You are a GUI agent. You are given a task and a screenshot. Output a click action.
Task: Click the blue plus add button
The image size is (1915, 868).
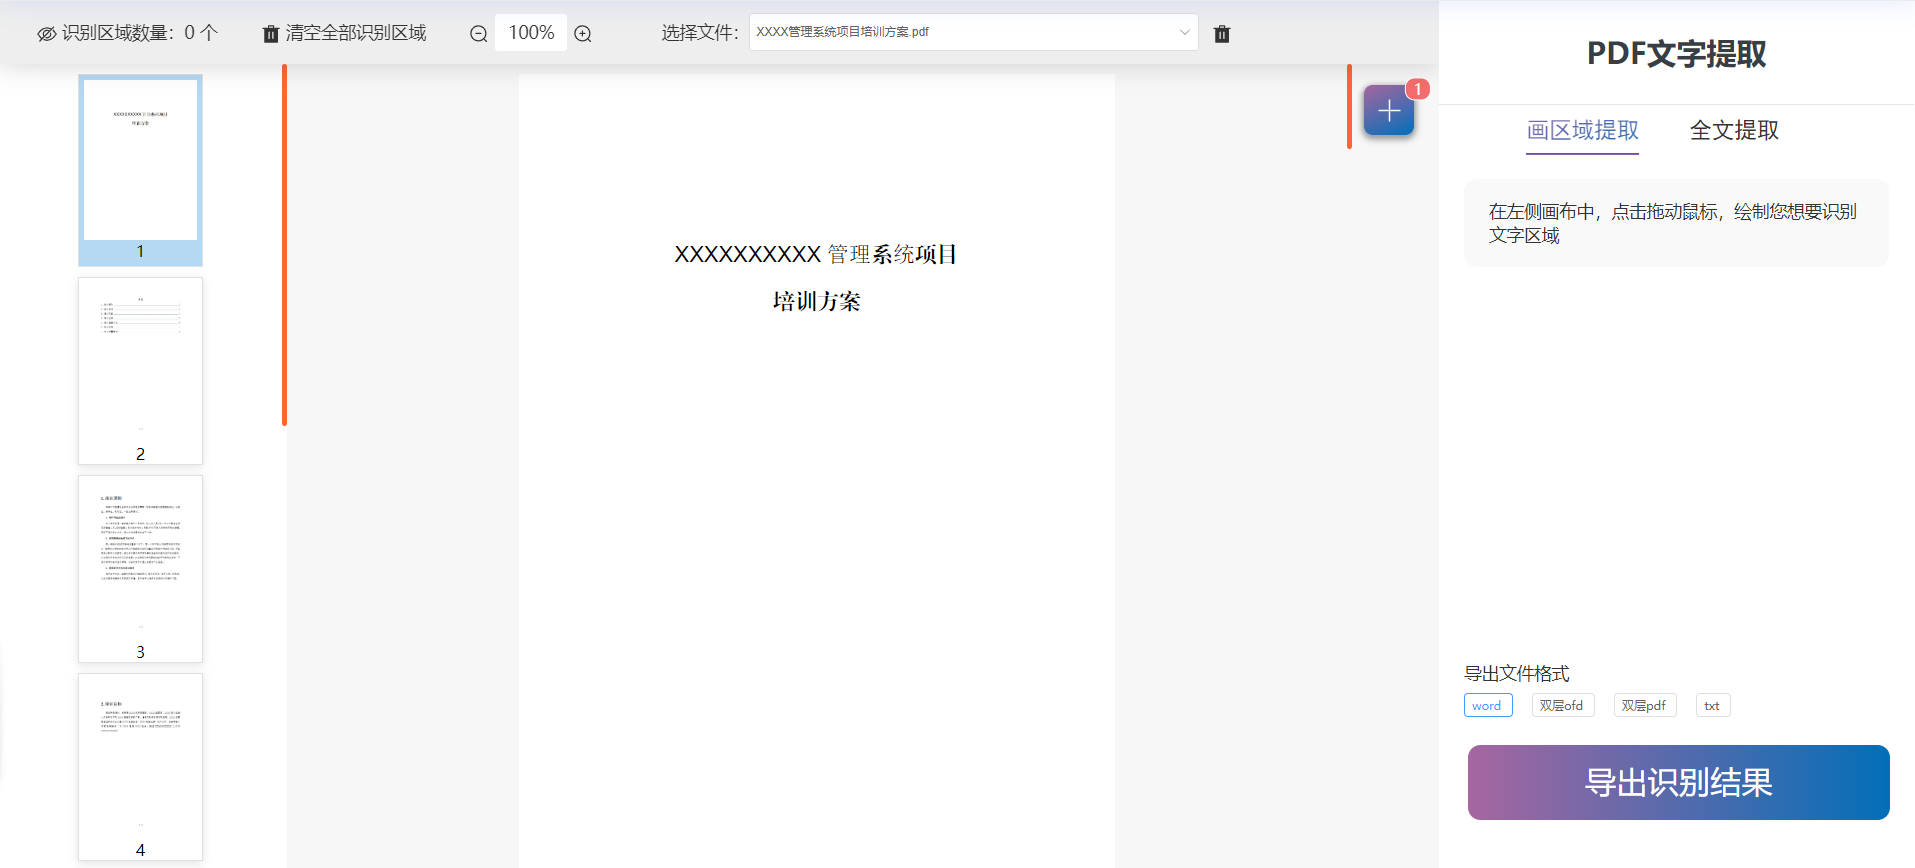pyautogui.click(x=1388, y=111)
